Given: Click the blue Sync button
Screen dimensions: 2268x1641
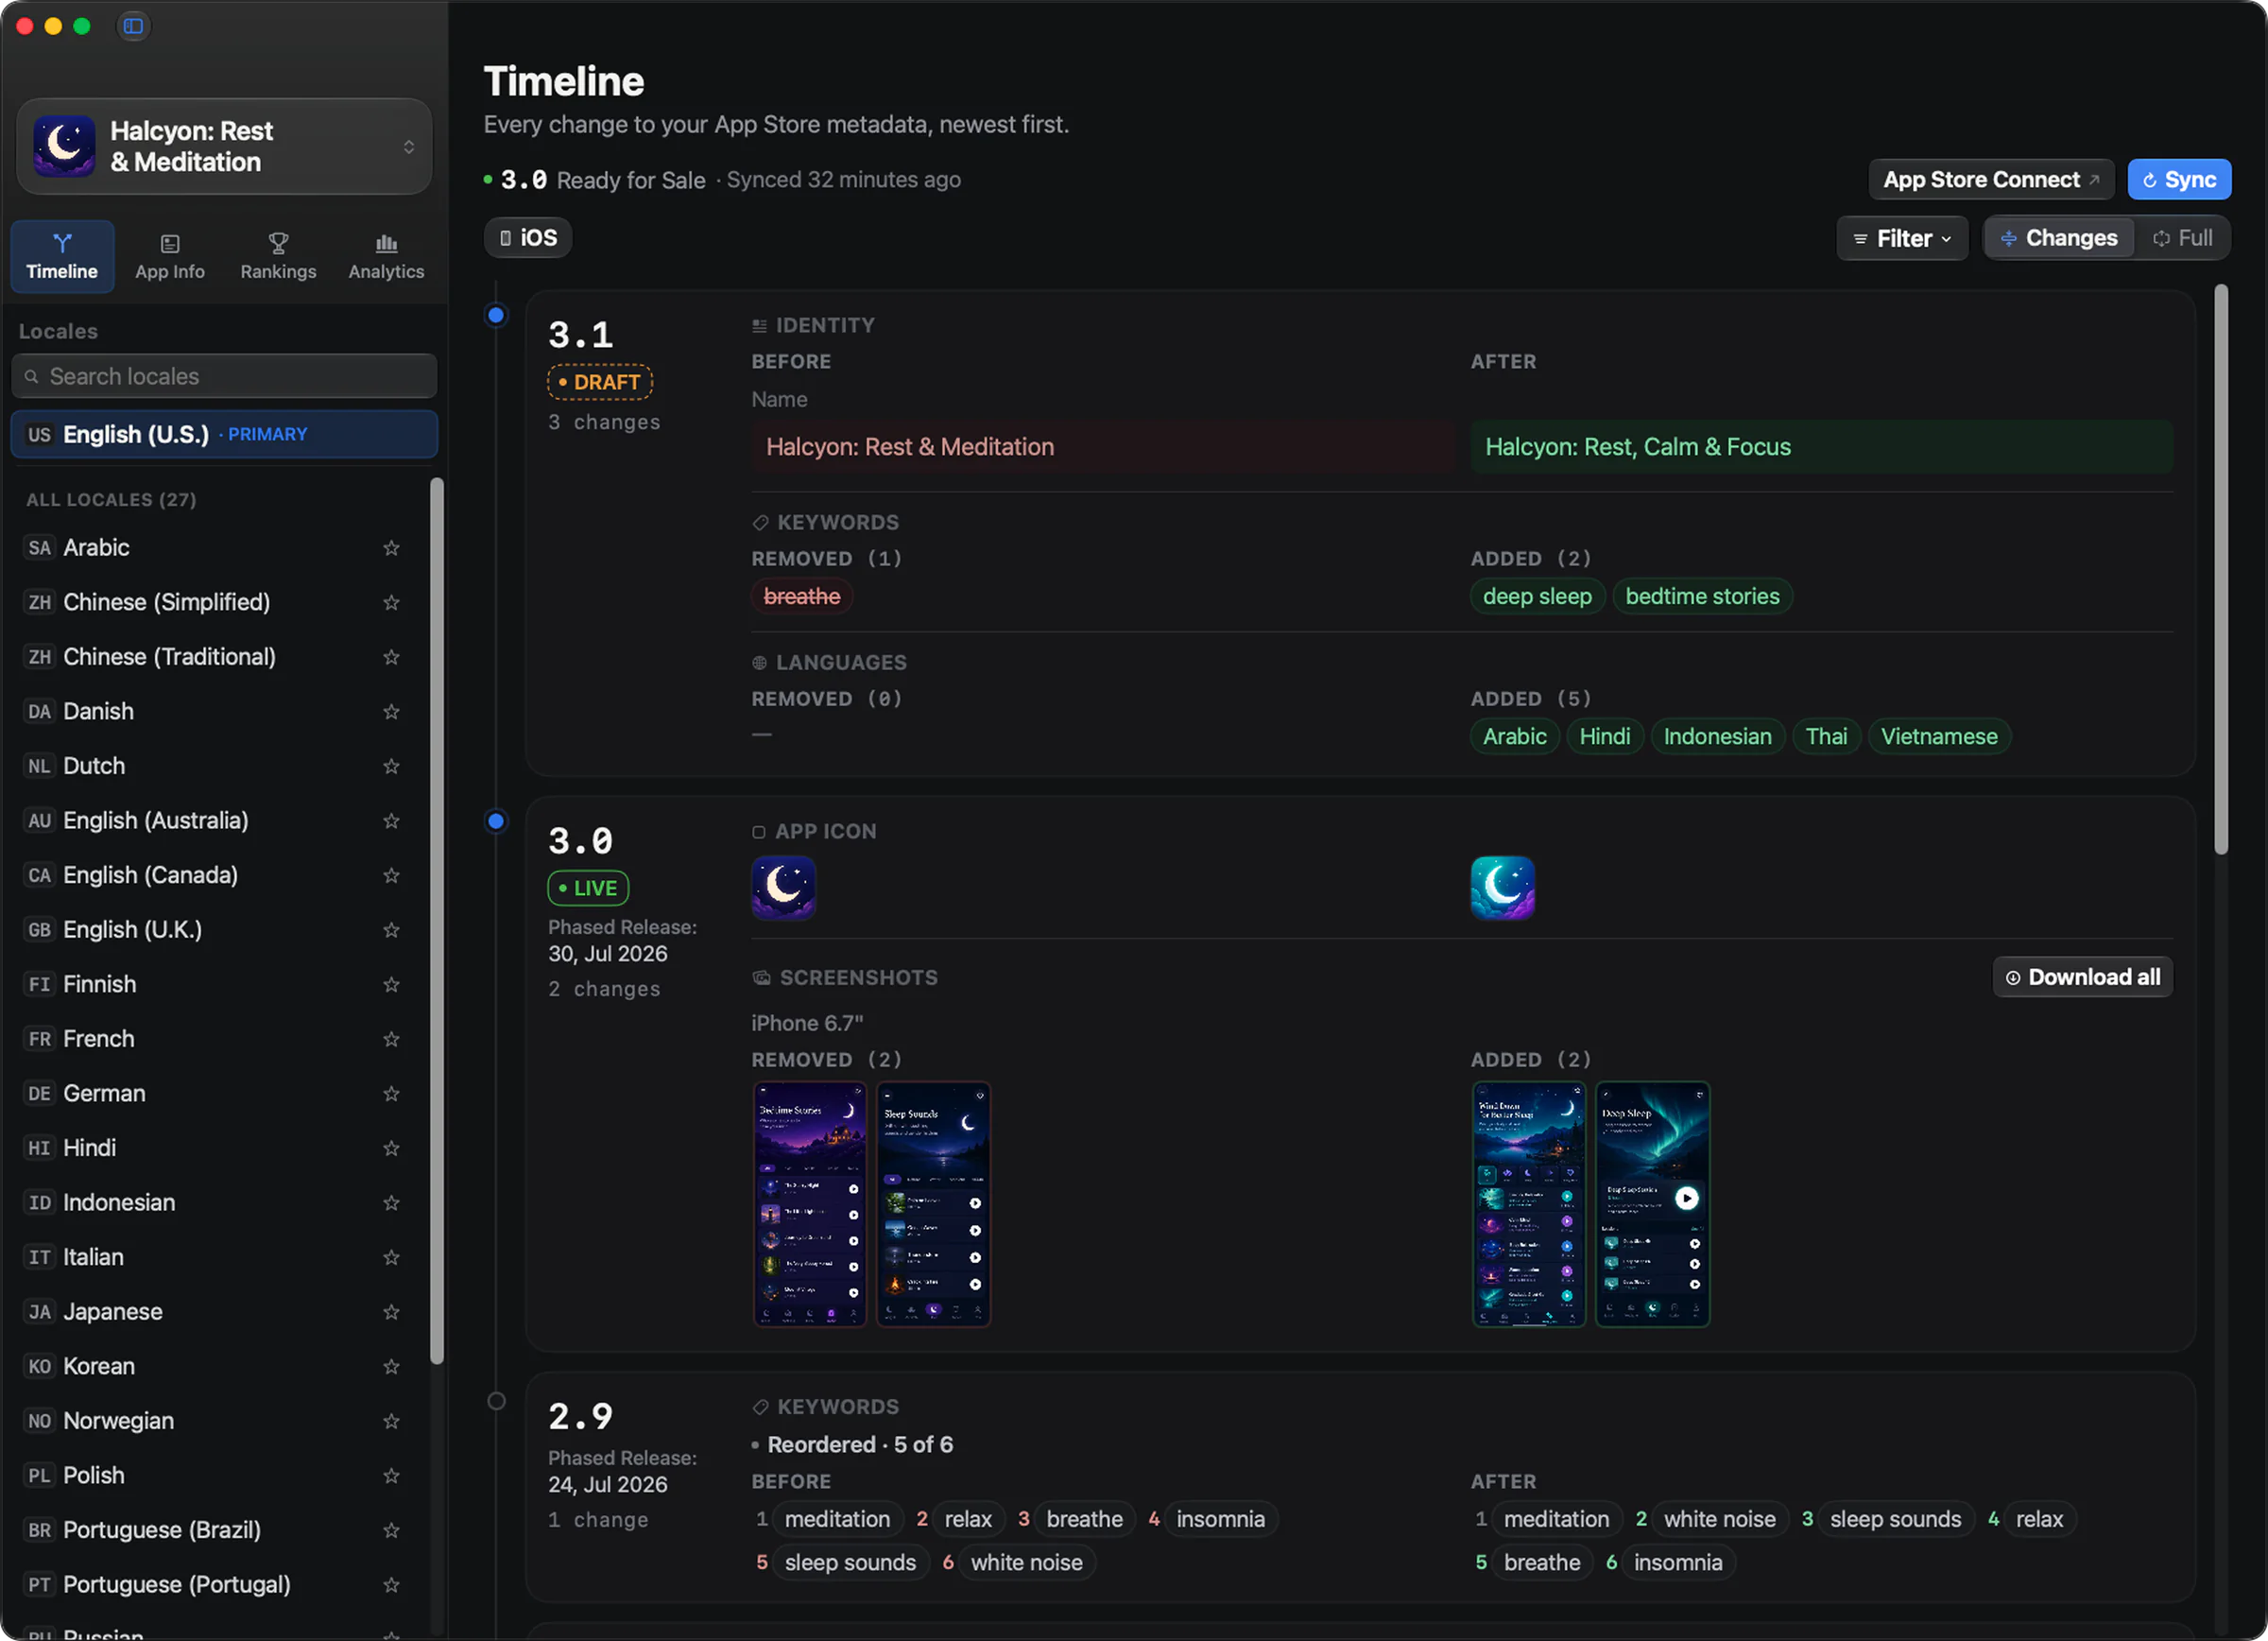Looking at the screenshot, I should 2178,180.
